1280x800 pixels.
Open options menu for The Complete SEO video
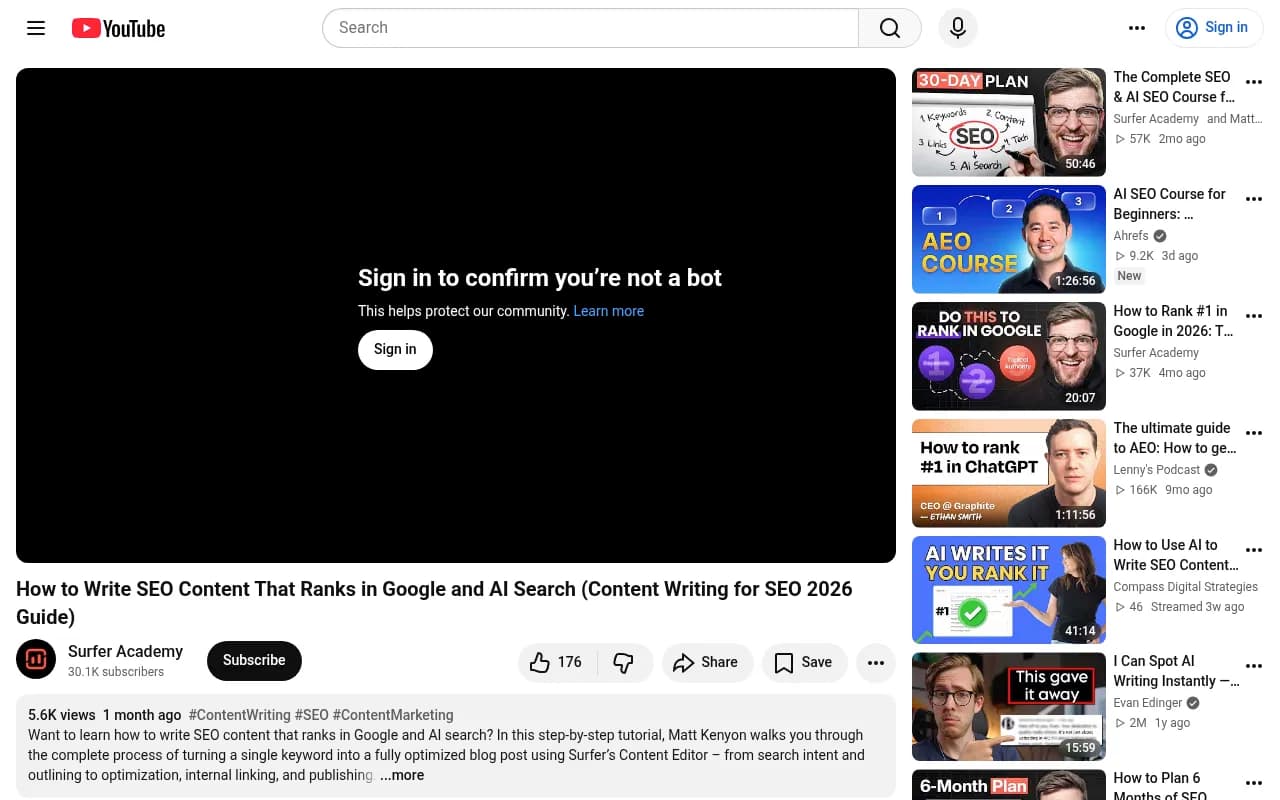(x=1253, y=82)
